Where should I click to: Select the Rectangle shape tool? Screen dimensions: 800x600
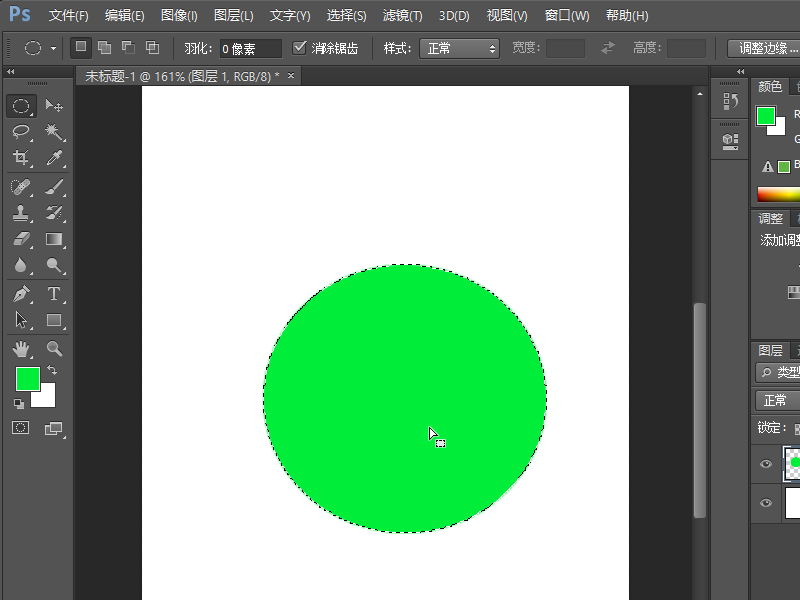coord(54,320)
